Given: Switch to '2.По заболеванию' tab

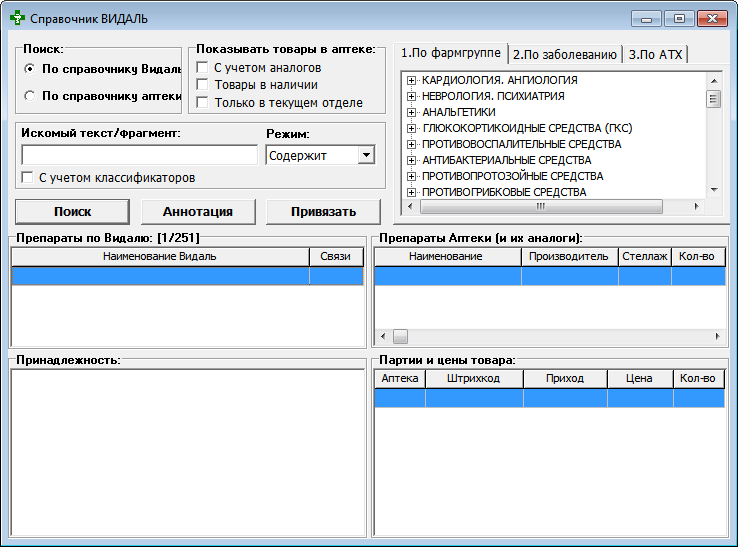Looking at the screenshot, I should tap(564, 54).
